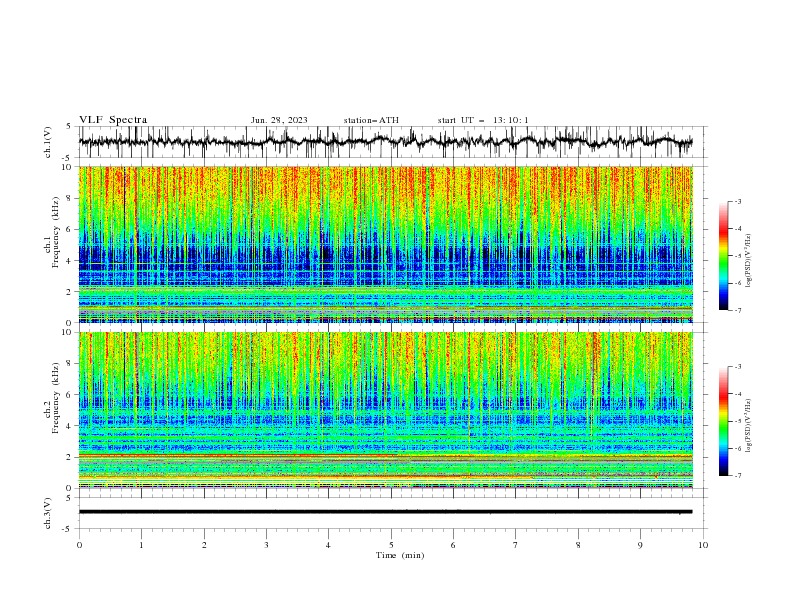This screenshot has height=612, width=792.
Task: Click the ch.3 voltage waveform trace
Action: (x=385, y=512)
